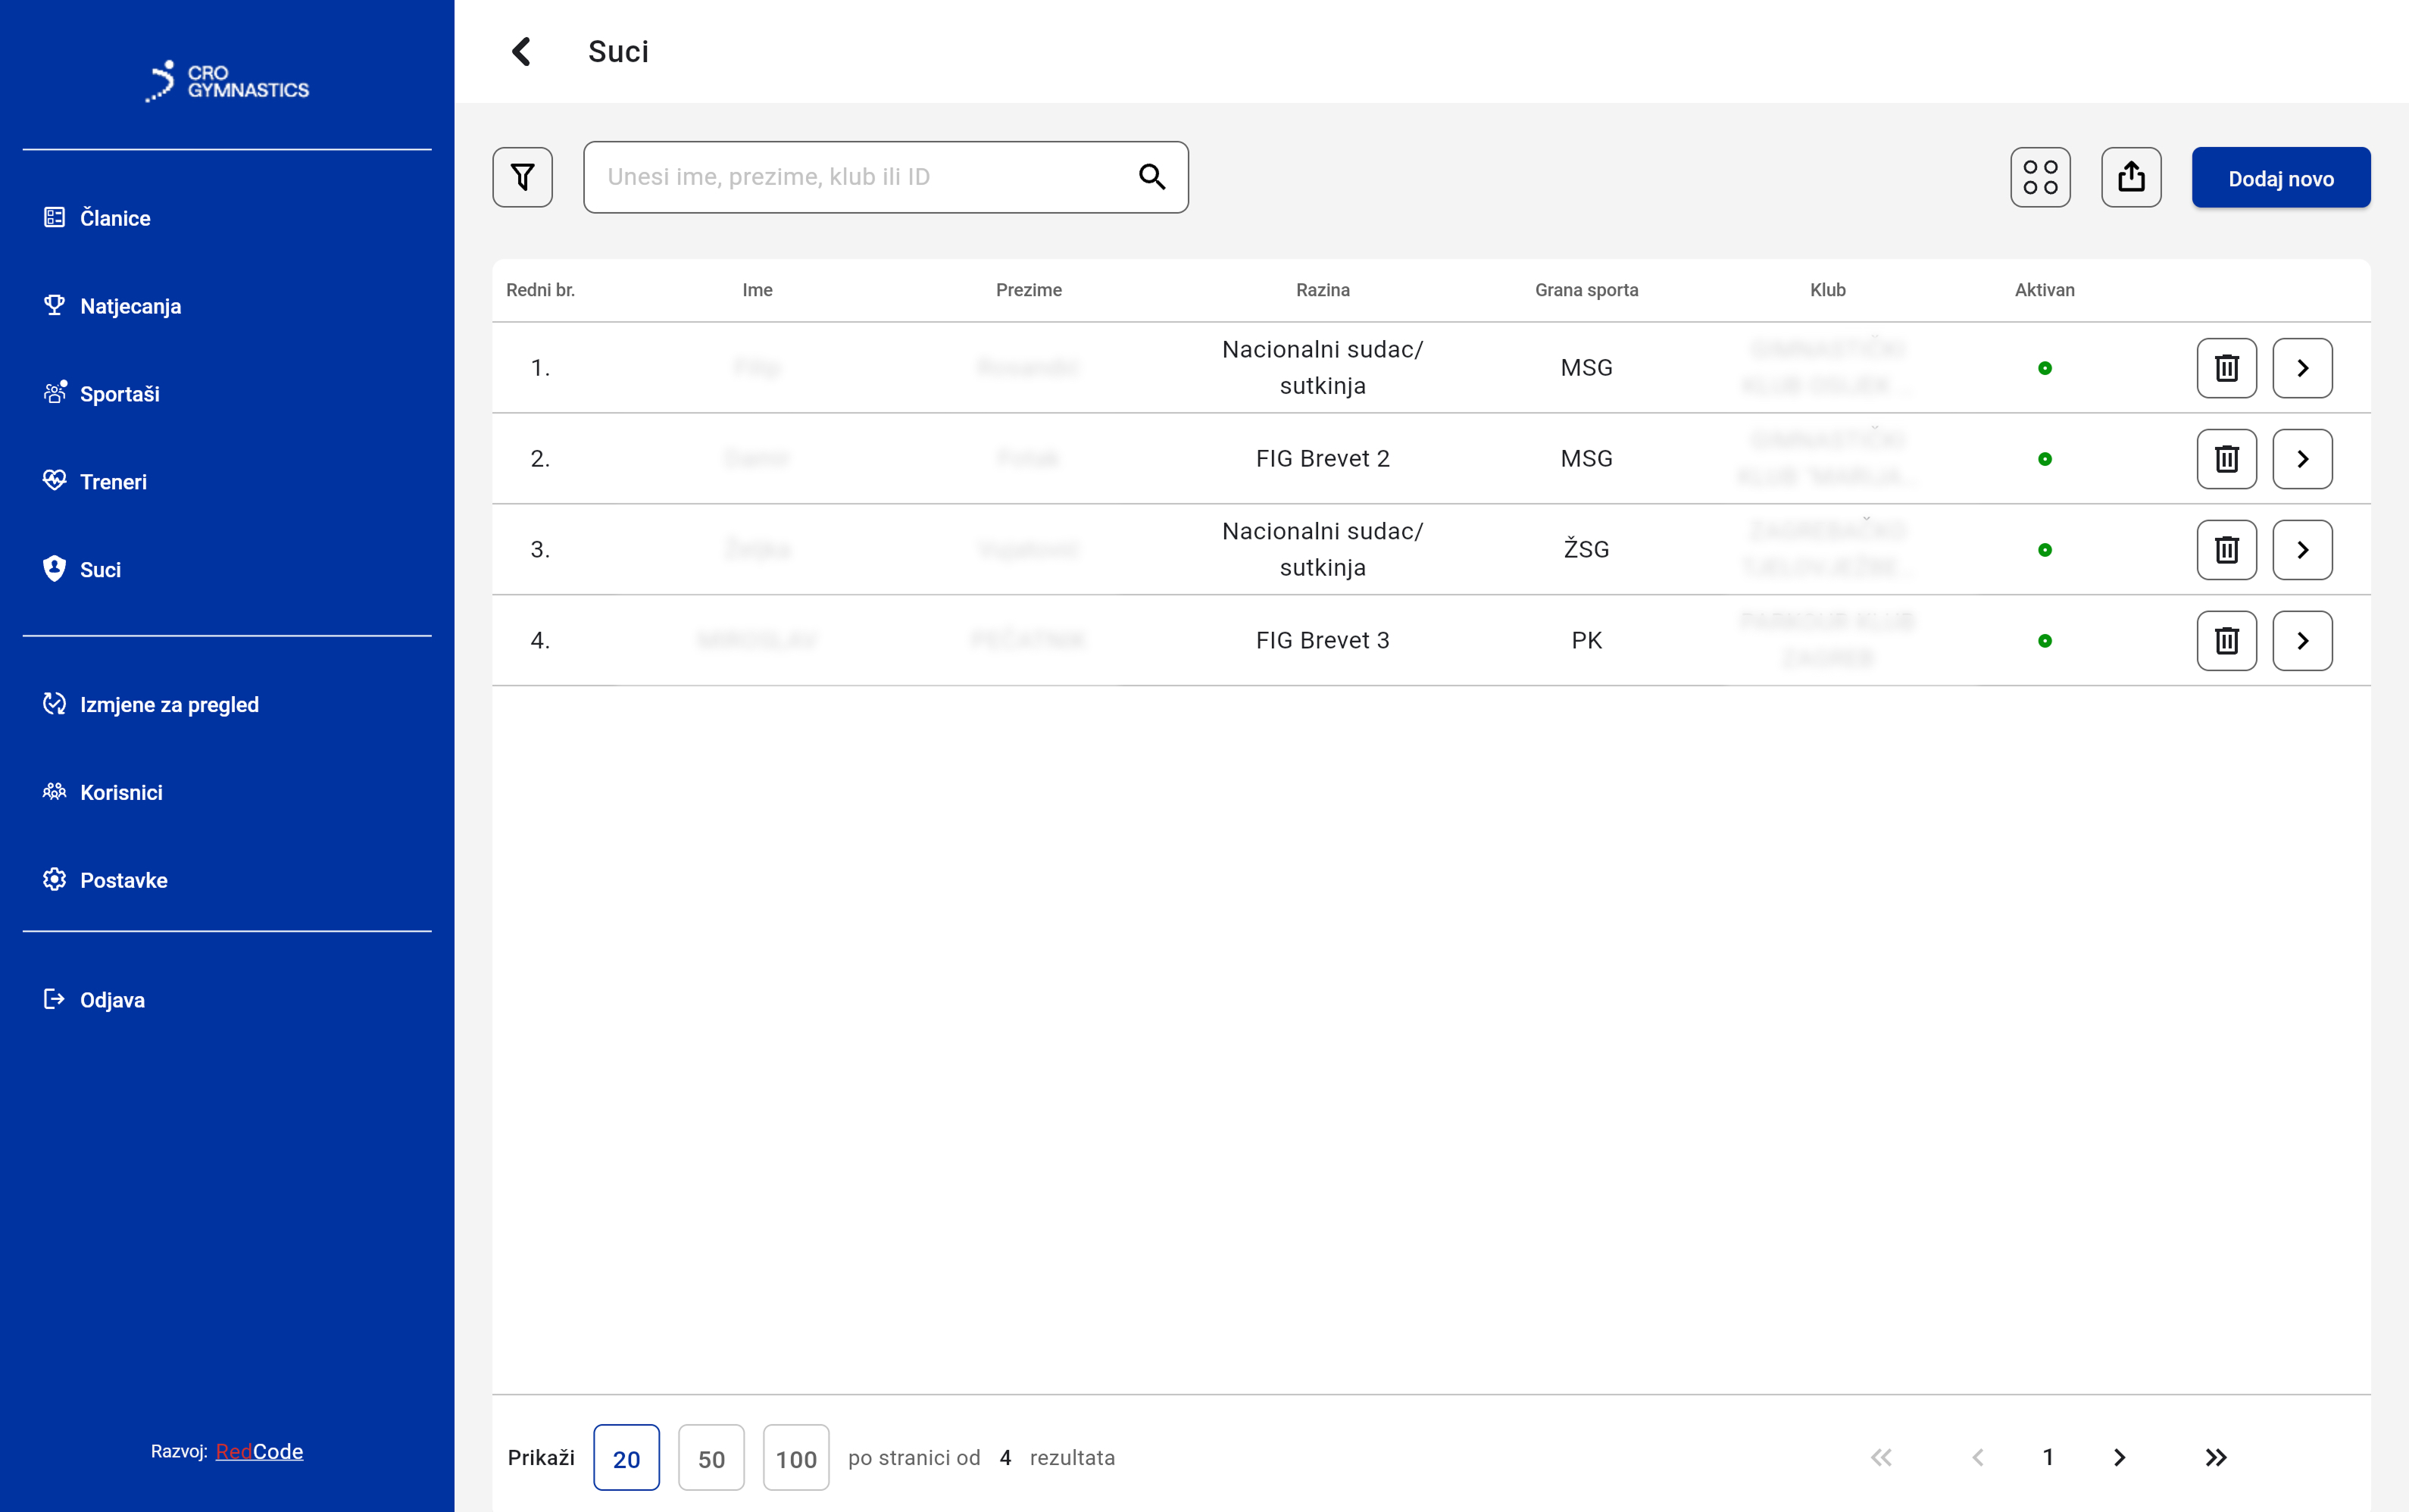2409x1512 pixels.
Task: Go back using the header arrow
Action: [521, 51]
